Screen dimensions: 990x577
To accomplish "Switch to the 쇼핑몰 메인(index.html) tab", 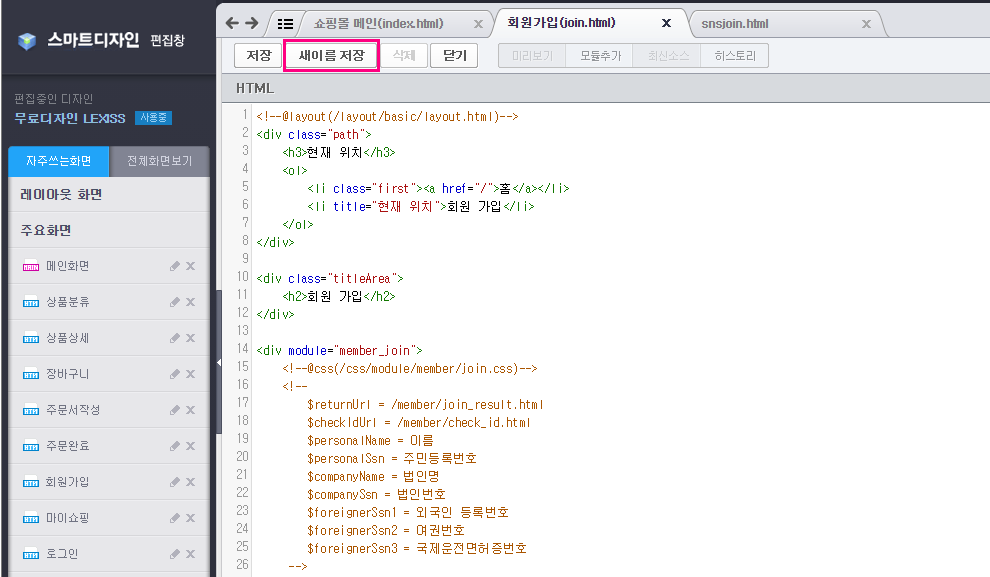I will (x=379, y=24).
